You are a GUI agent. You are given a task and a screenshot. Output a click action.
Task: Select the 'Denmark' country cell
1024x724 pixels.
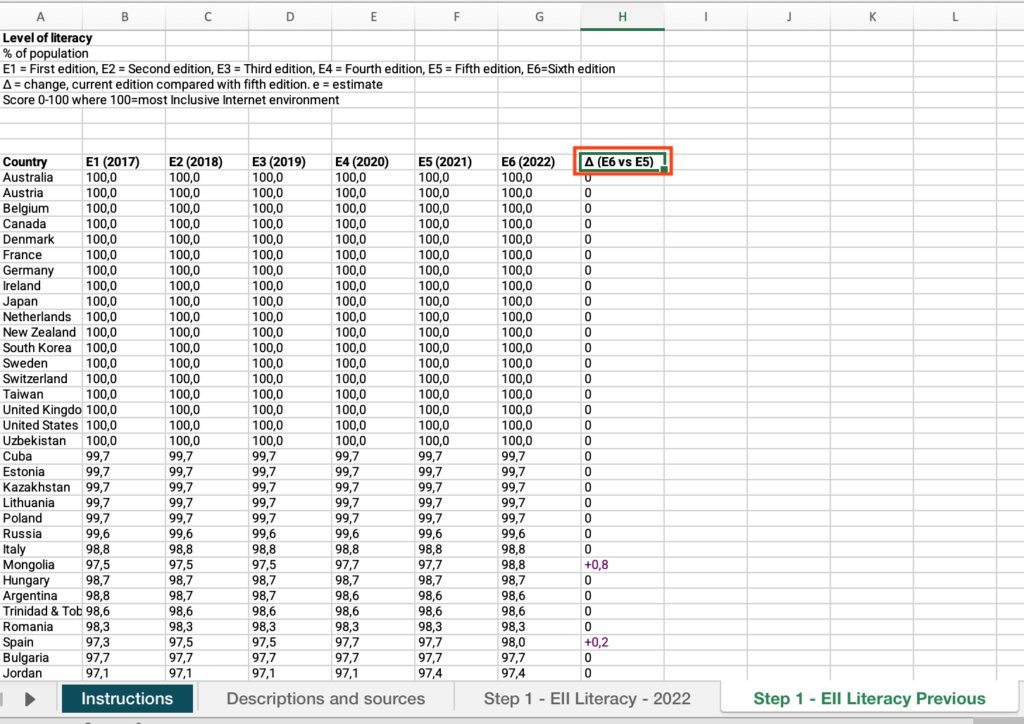41,240
